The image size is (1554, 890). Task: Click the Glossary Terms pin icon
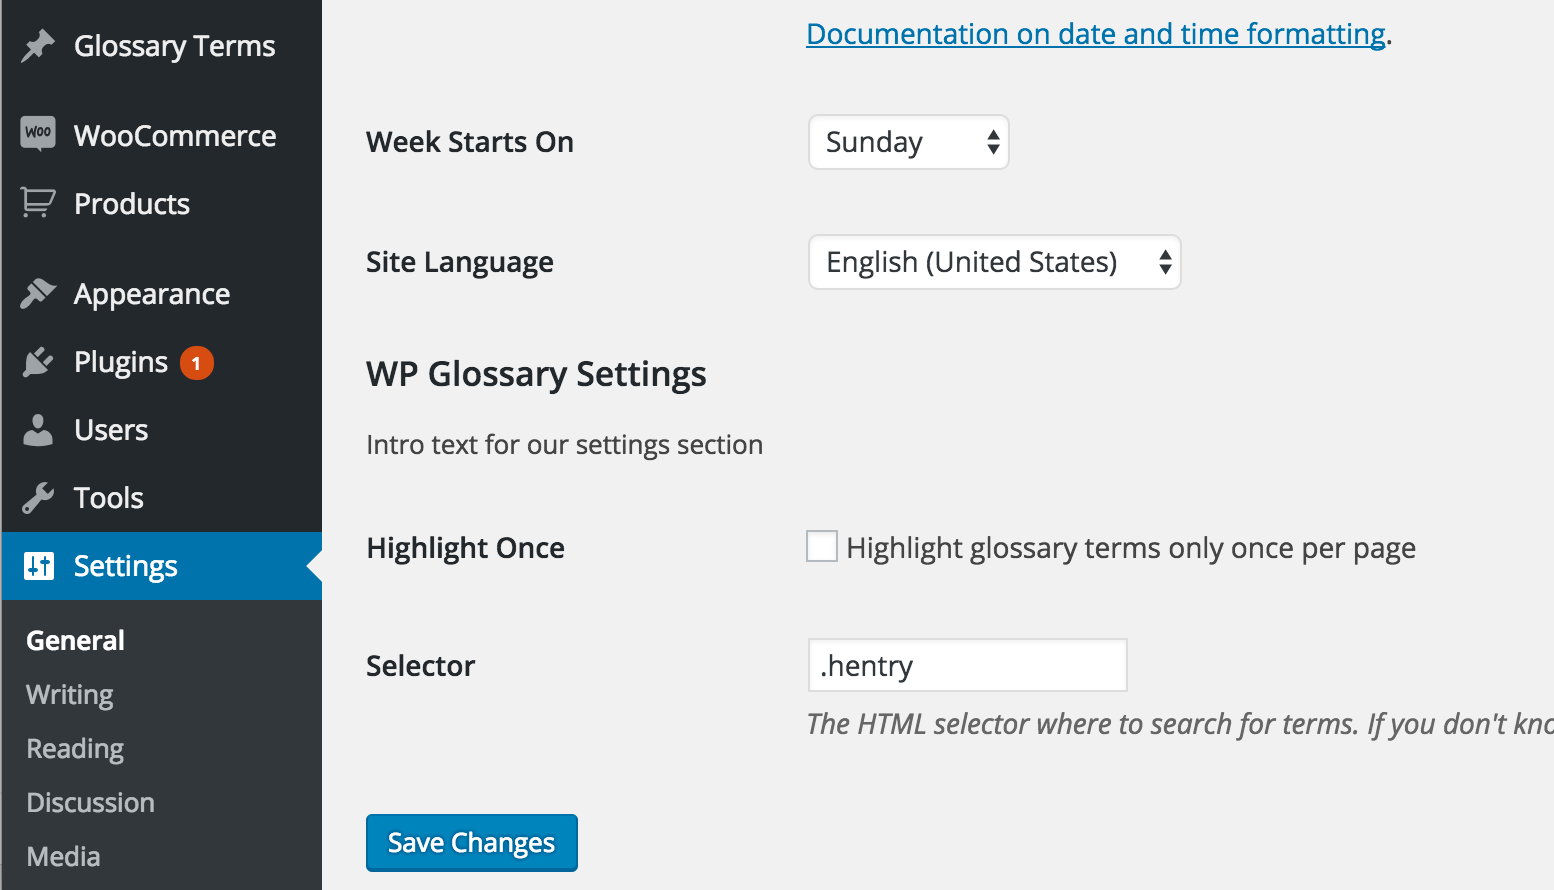coord(38,46)
